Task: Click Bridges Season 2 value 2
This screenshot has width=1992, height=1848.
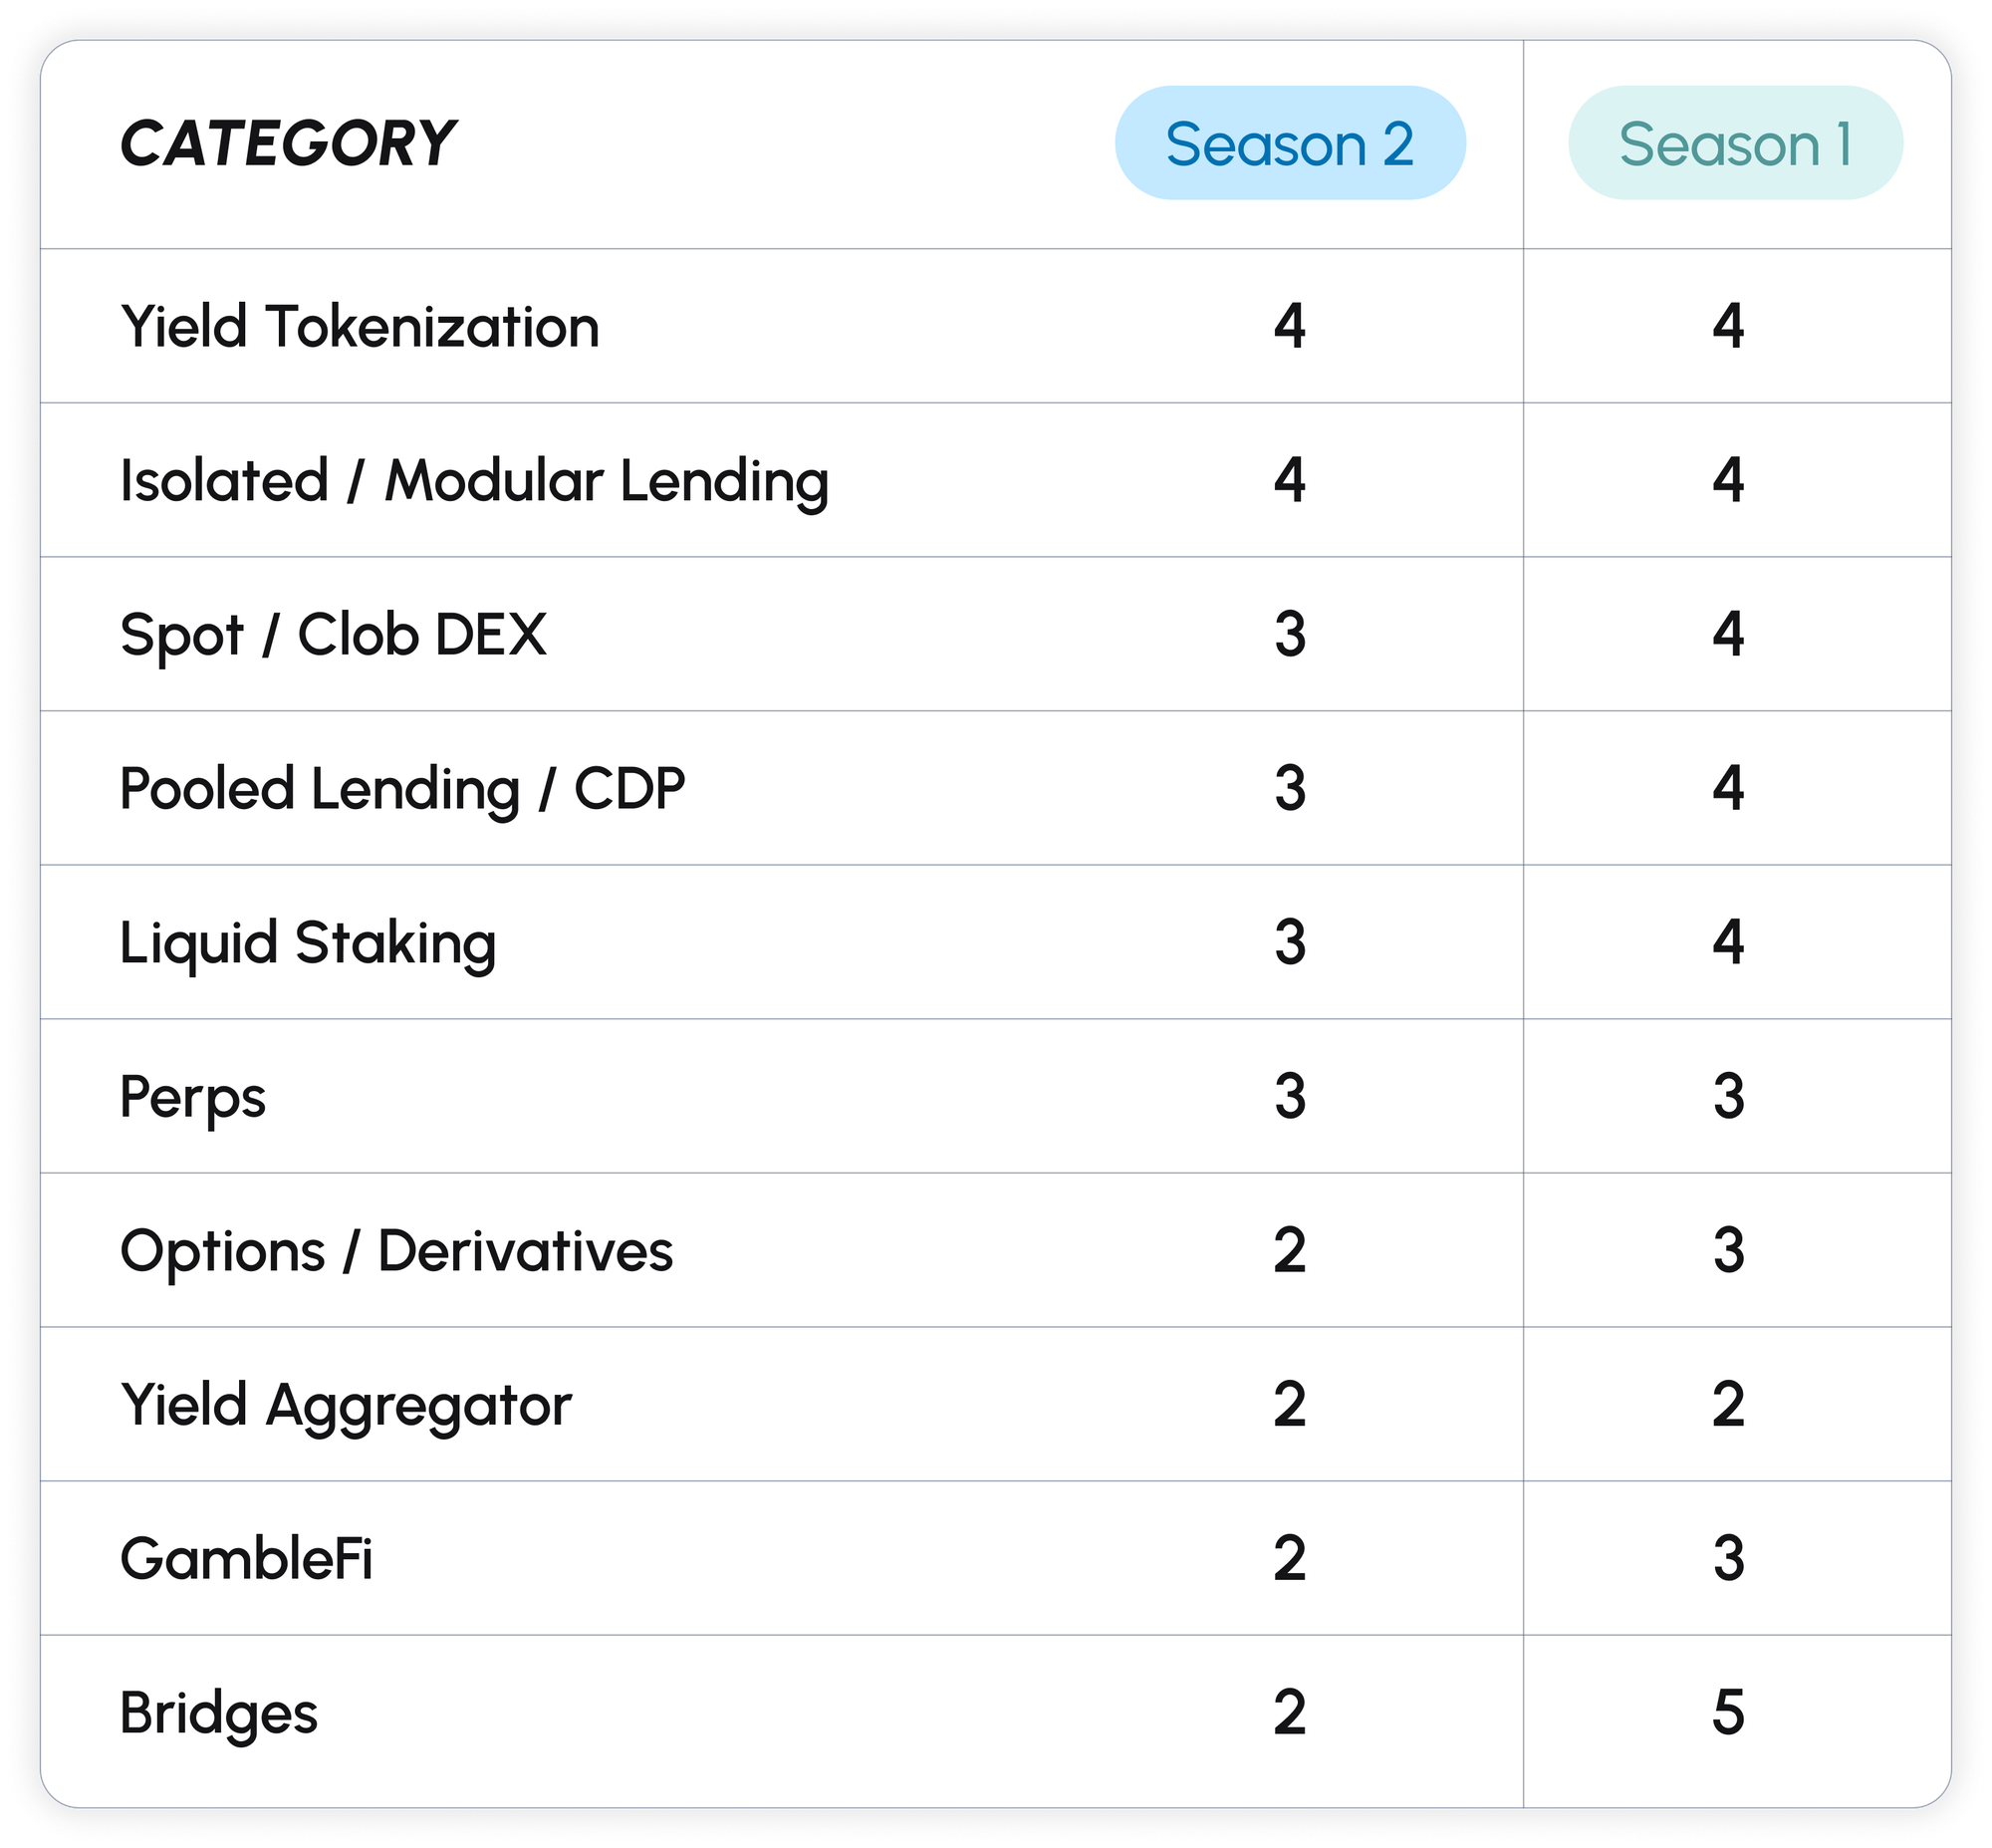Action: coord(1289,1713)
